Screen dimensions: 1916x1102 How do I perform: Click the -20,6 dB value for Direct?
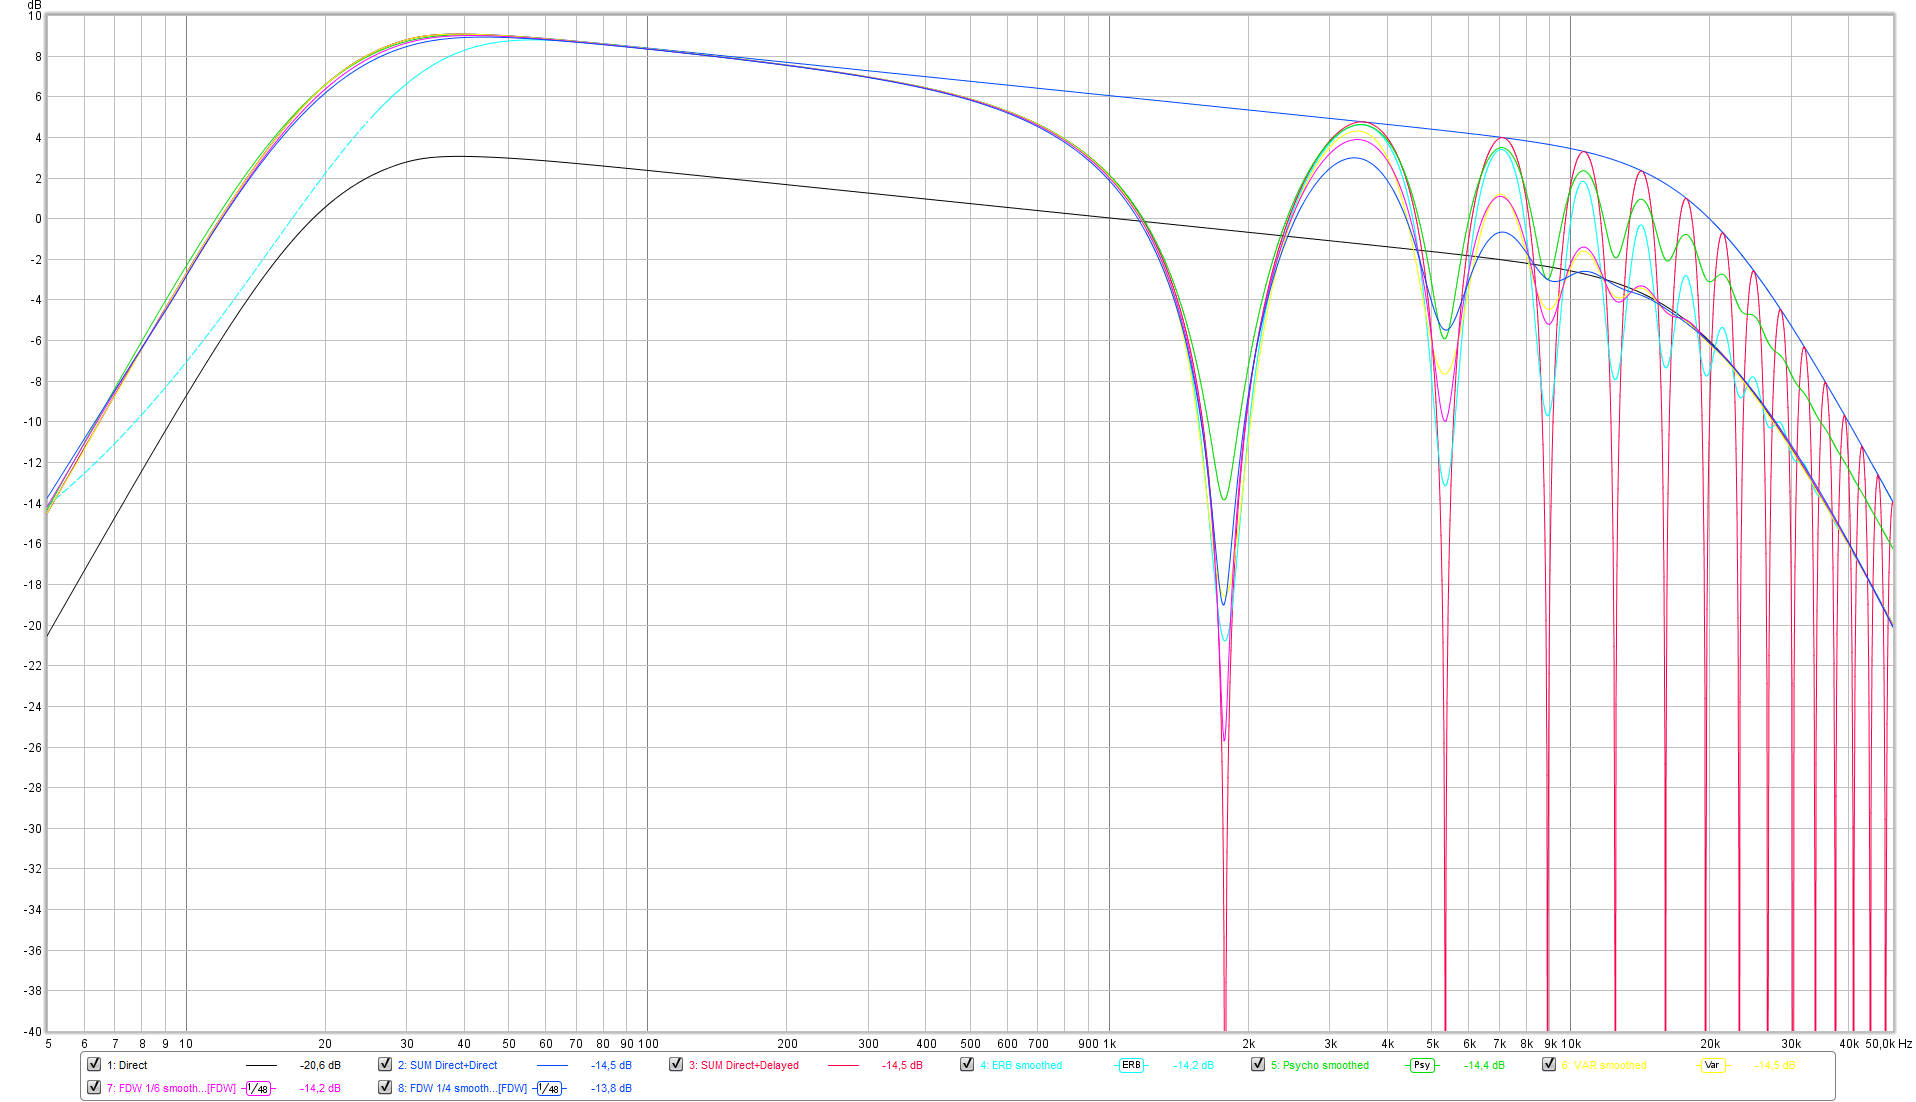[x=320, y=1065]
